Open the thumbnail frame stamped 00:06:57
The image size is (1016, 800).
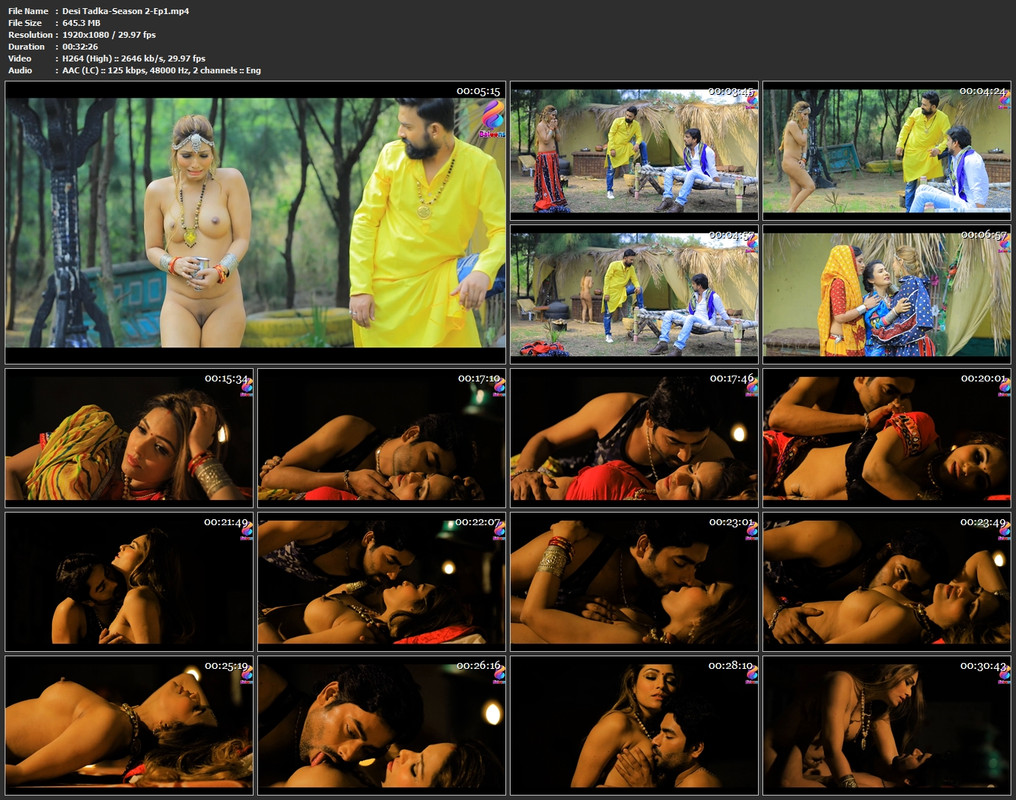pos(886,294)
